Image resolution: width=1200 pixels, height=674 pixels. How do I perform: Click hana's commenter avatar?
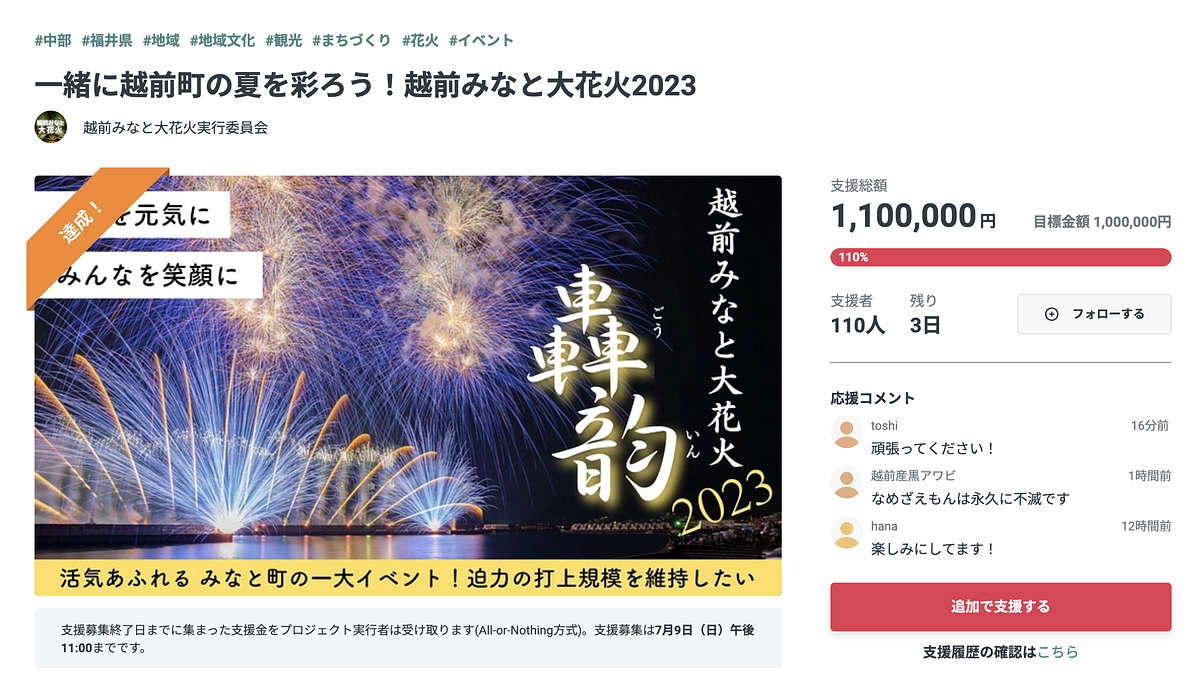click(845, 534)
